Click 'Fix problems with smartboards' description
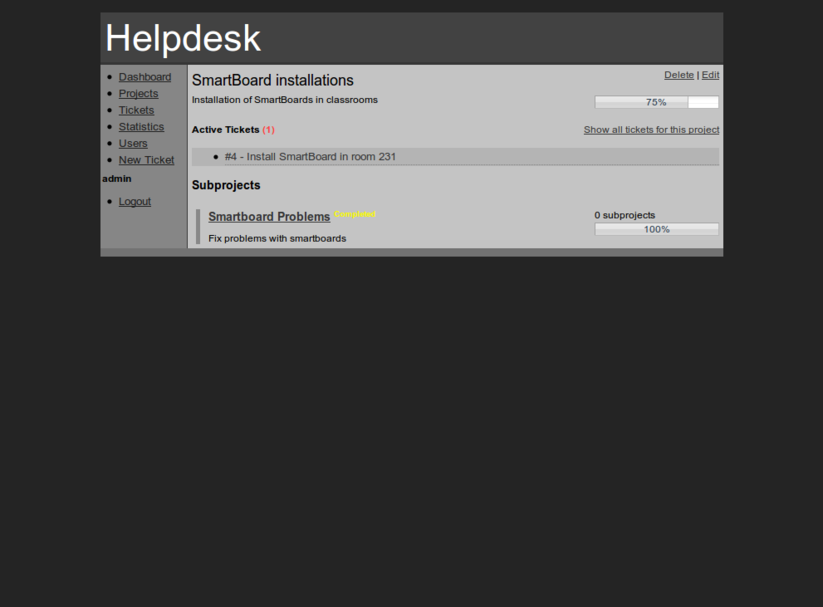Screen dimensions: 823x607 [277, 238]
